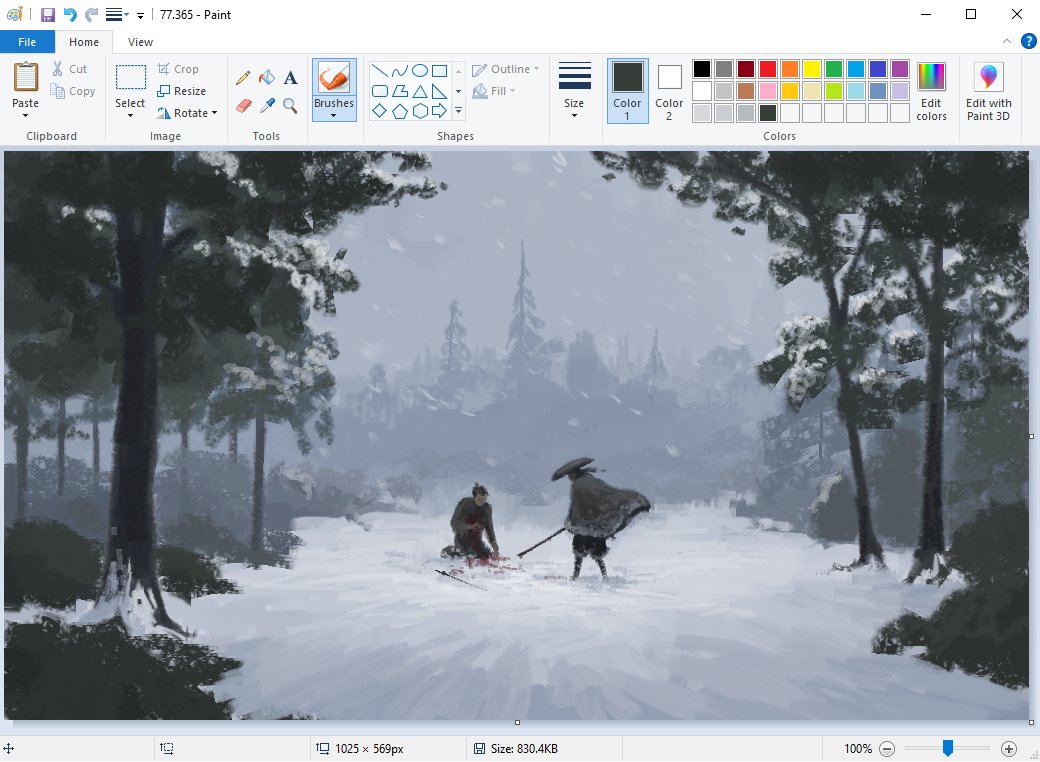This screenshot has width=1040, height=762.
Task: Open Paint Help question mark icon
Action: tap(1028, 41)
